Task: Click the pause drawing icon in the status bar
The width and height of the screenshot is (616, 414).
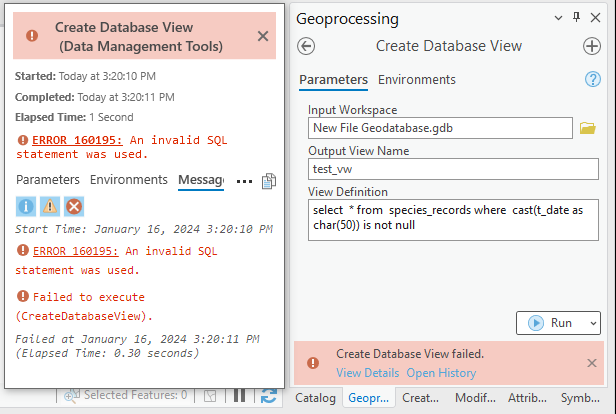Action: coord(239,396)
